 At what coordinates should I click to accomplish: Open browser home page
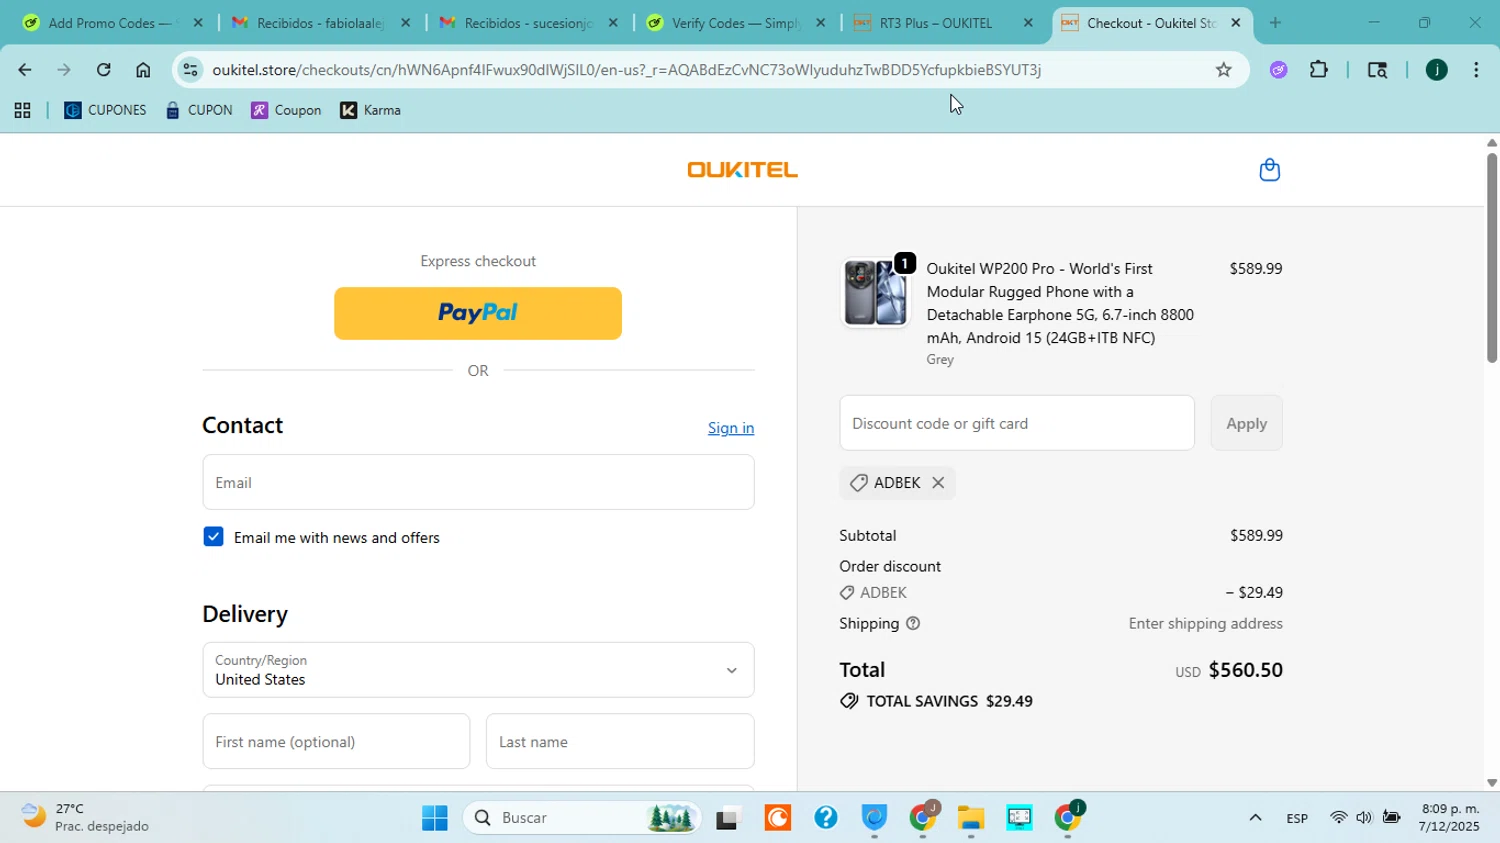tap(143, 70)
